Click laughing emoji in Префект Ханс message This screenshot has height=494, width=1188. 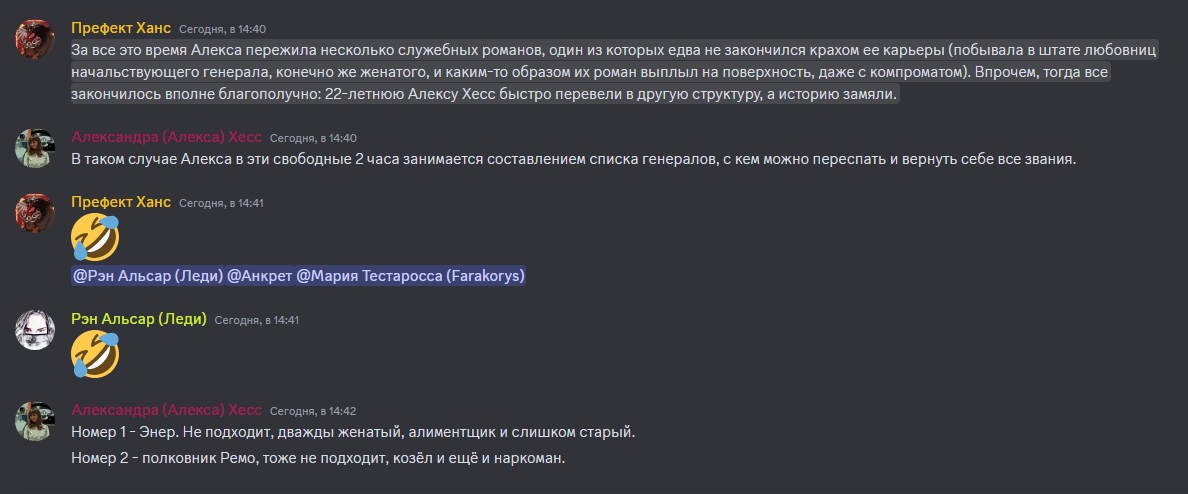coord(95,239)
